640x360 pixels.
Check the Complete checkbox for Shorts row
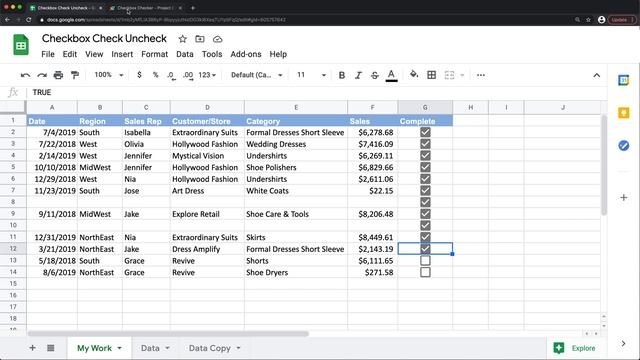(x=425, y=260)
